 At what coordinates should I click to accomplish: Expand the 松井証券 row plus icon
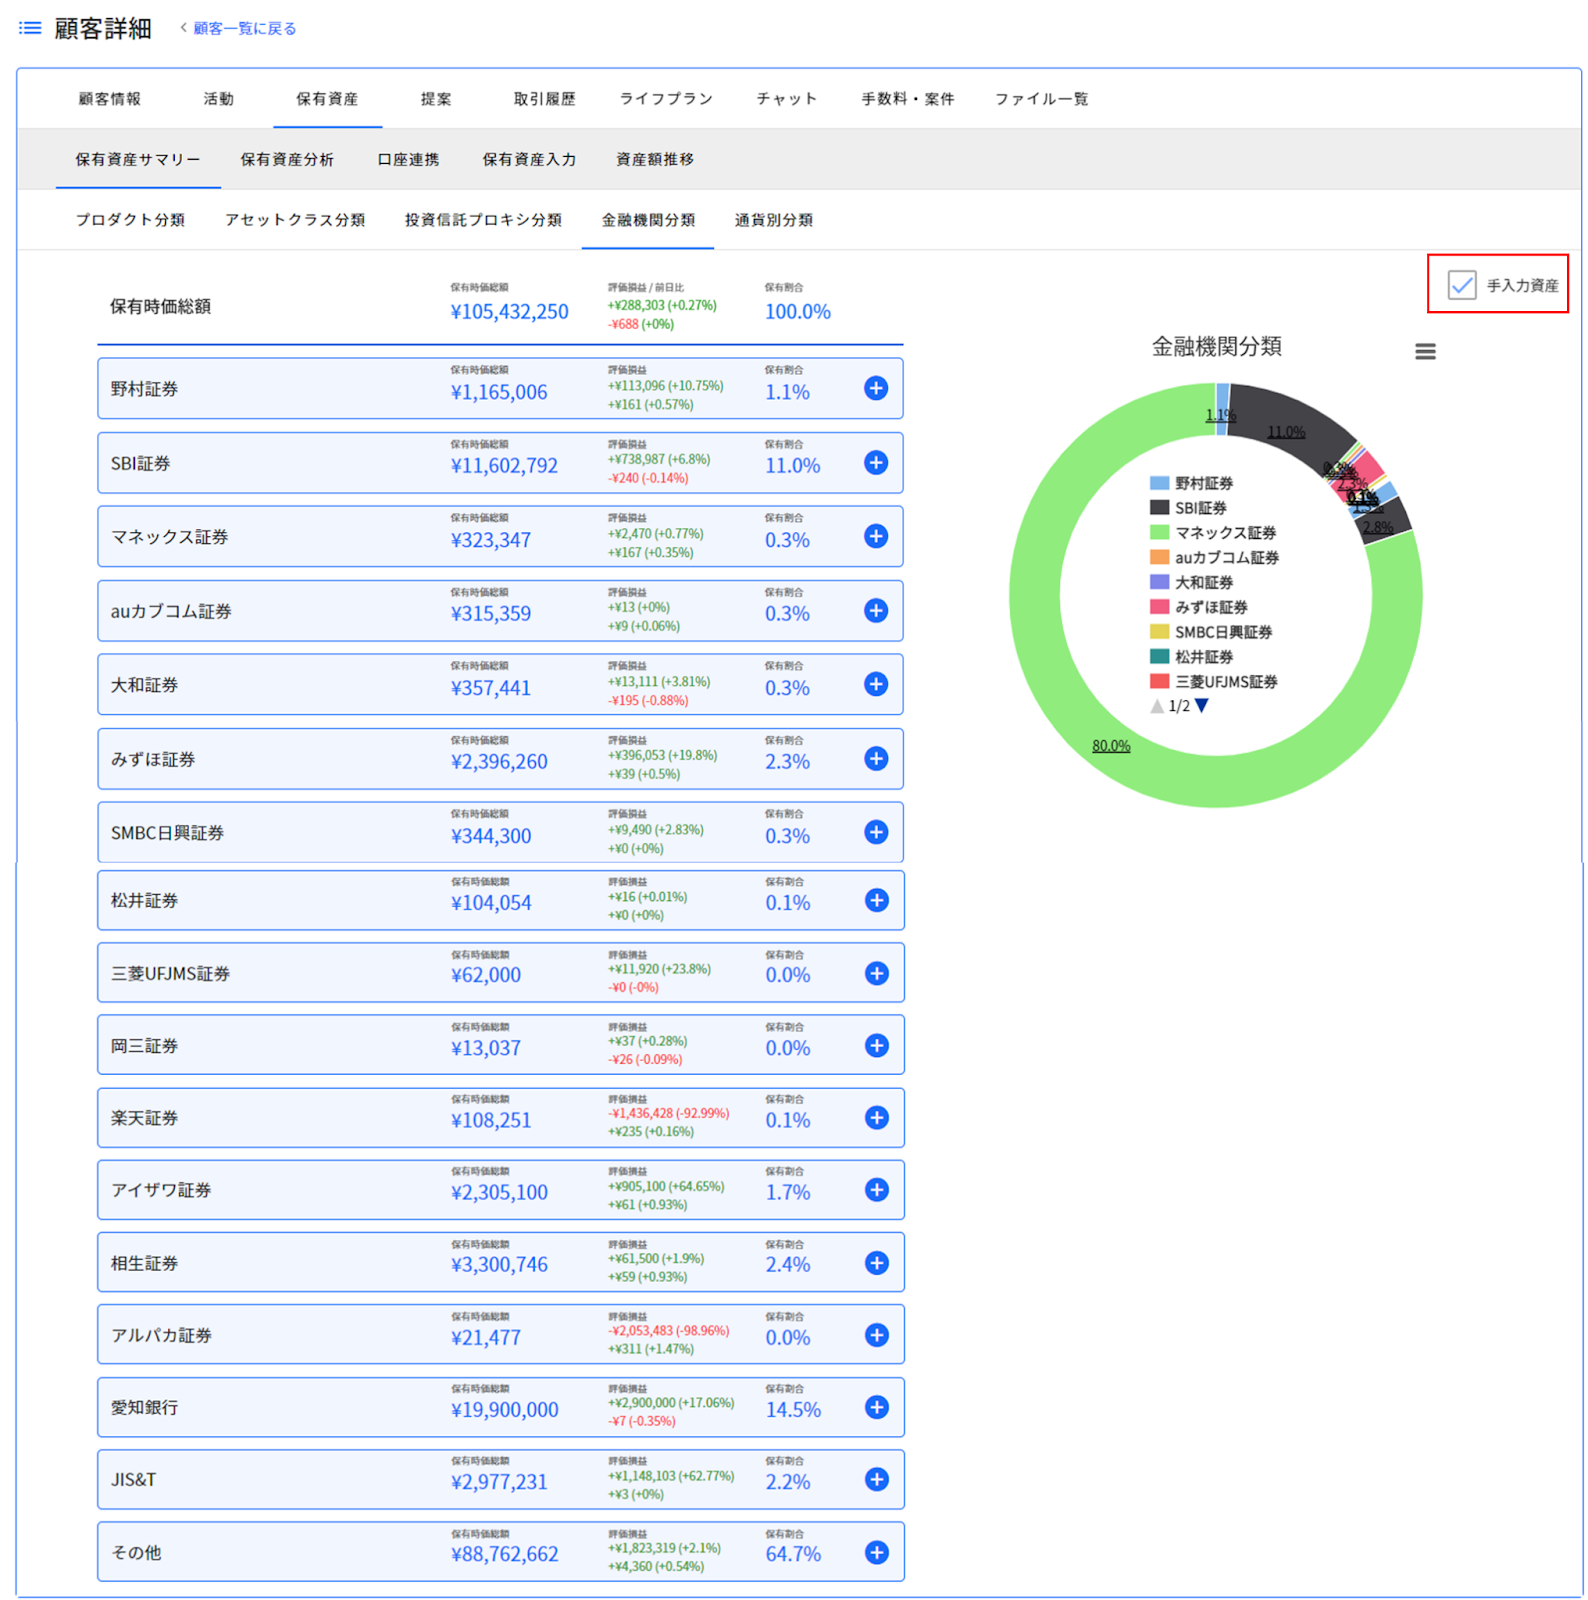tap(876, 900)
